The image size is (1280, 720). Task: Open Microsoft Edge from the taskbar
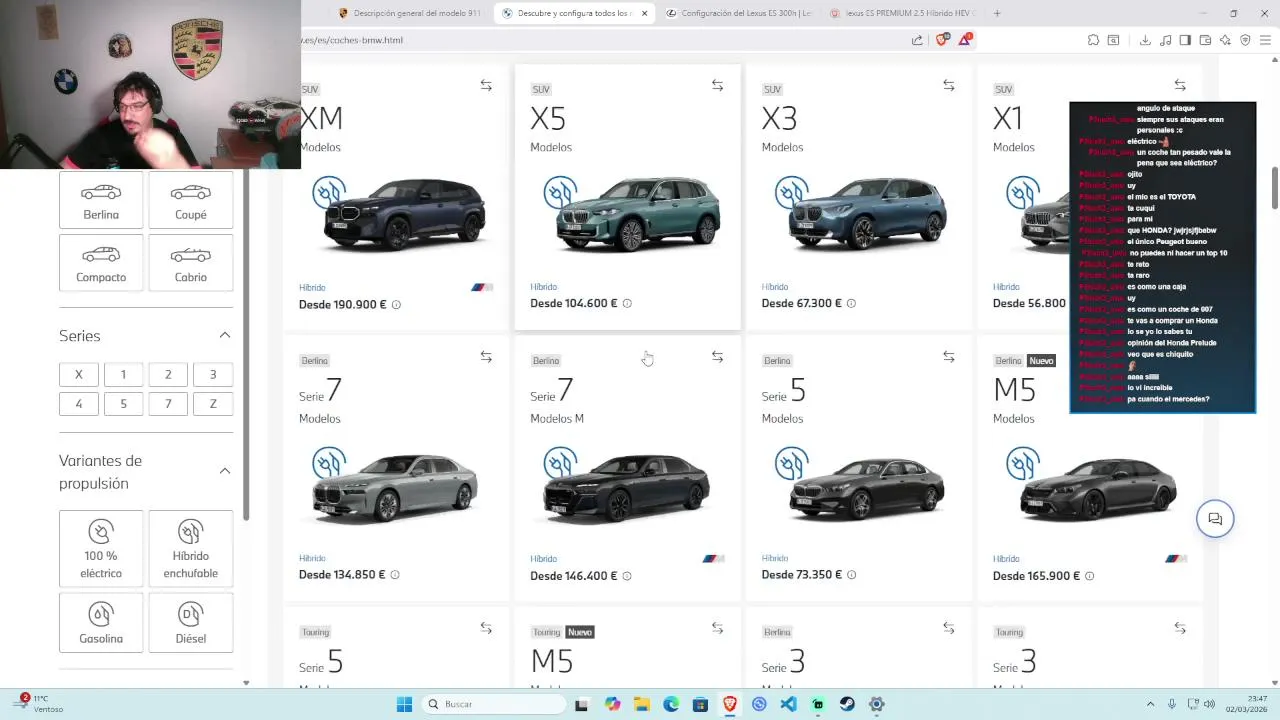click(671, 704)
